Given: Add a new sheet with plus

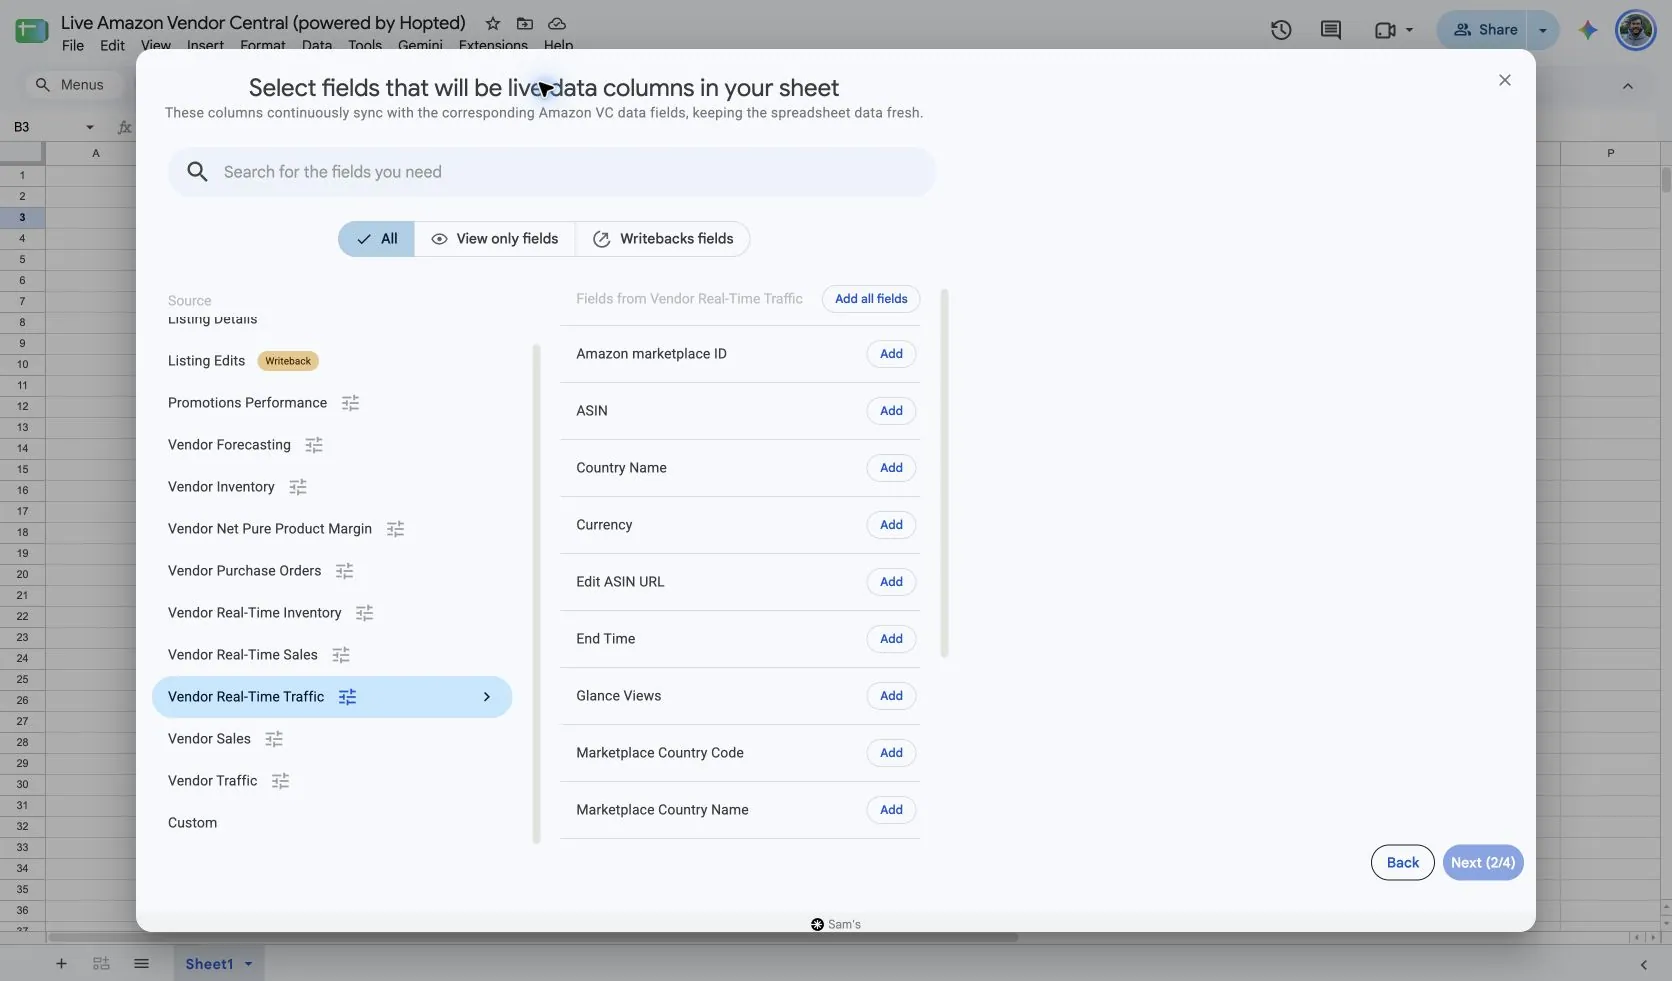Looking at the screenshot, I should click(x=61, y=964).
